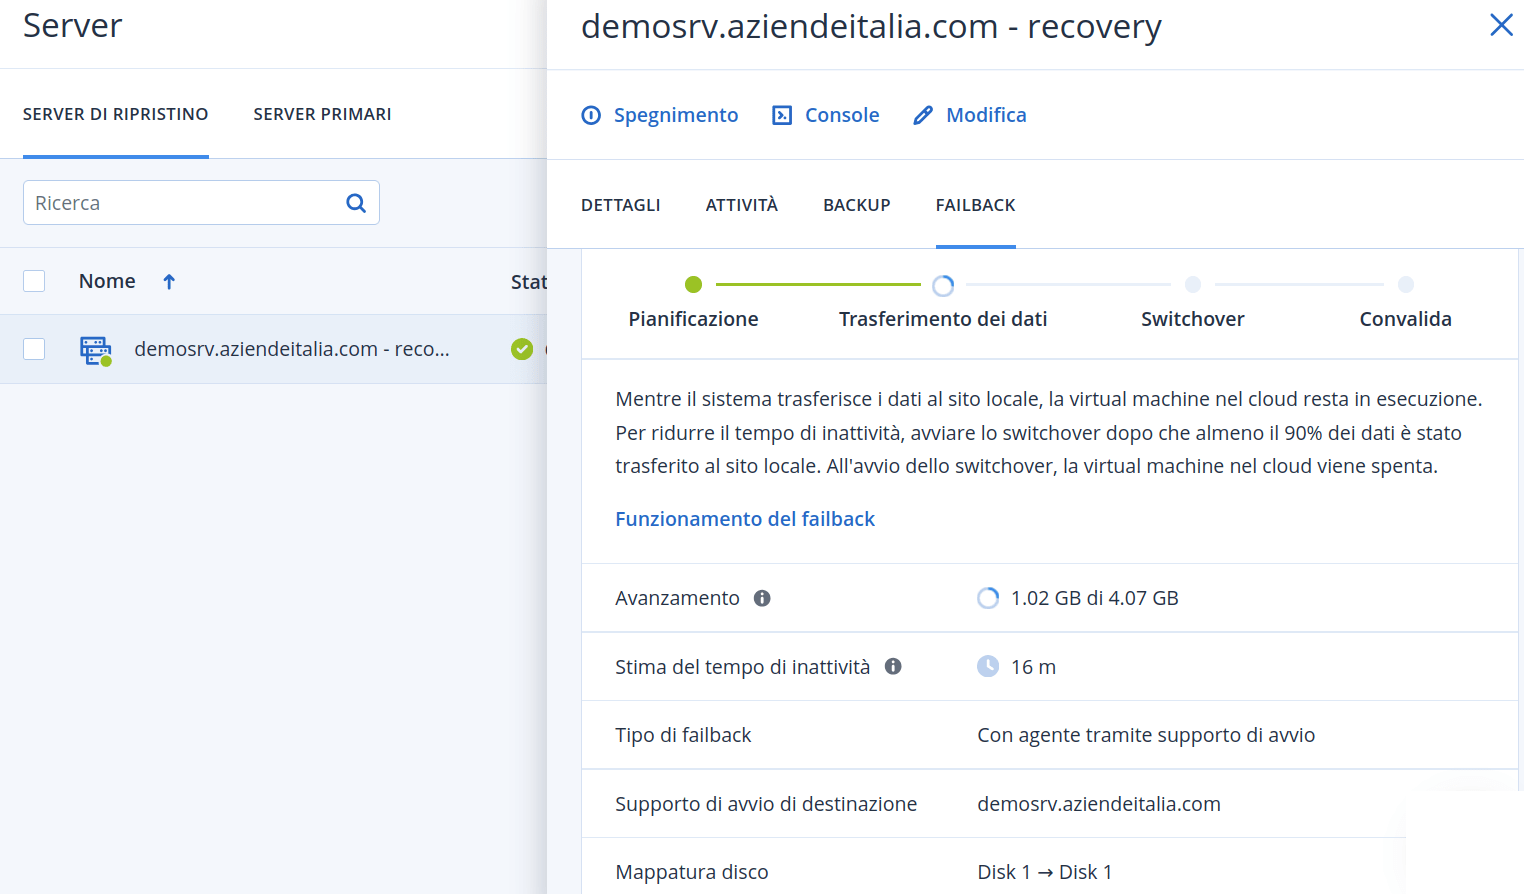The height and width of the screenshot is (894, 1524).
Task: Select the demosrv.aziendeitalia.com - reco... row name
Action: pyautogui.click(x=292, y=349)
